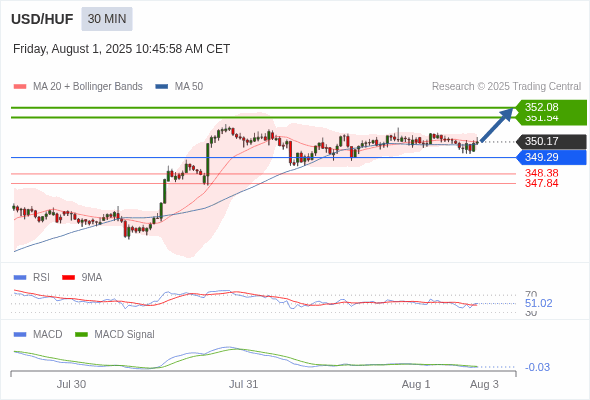Click the 'MACD Signal' legend label
590x400 pixels.
click(125, 335)
